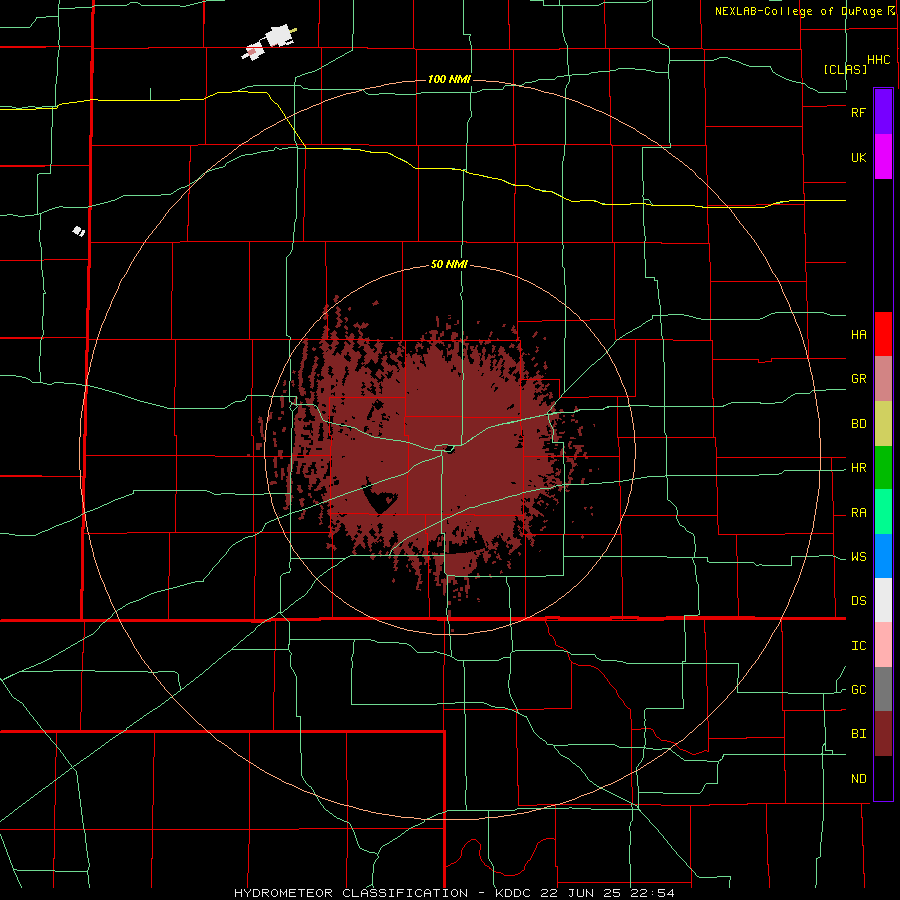Image resolution: width=900 pixels, height=900 pixels.
Task: Click the dusty pink GR legend swatch
Action: tap(883, 379)
